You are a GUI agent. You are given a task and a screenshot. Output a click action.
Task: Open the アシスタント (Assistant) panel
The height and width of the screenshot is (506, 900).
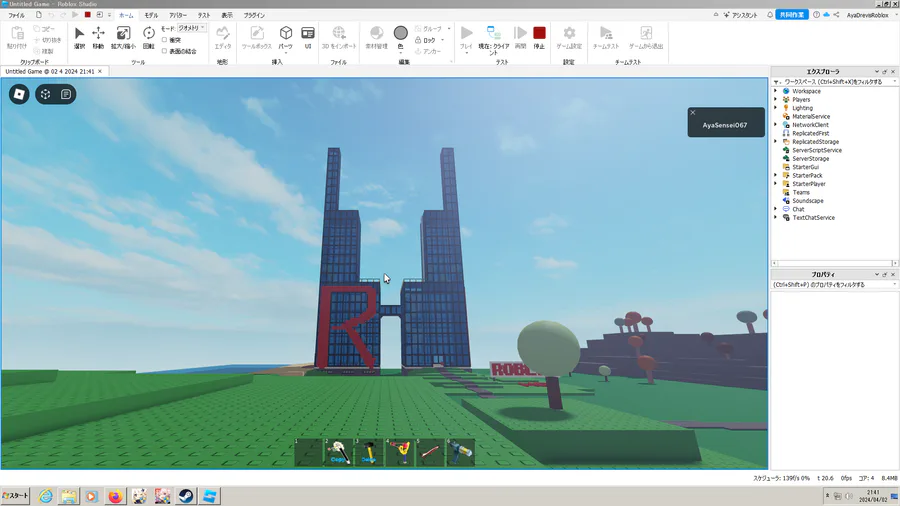click(x=740, y=15)
